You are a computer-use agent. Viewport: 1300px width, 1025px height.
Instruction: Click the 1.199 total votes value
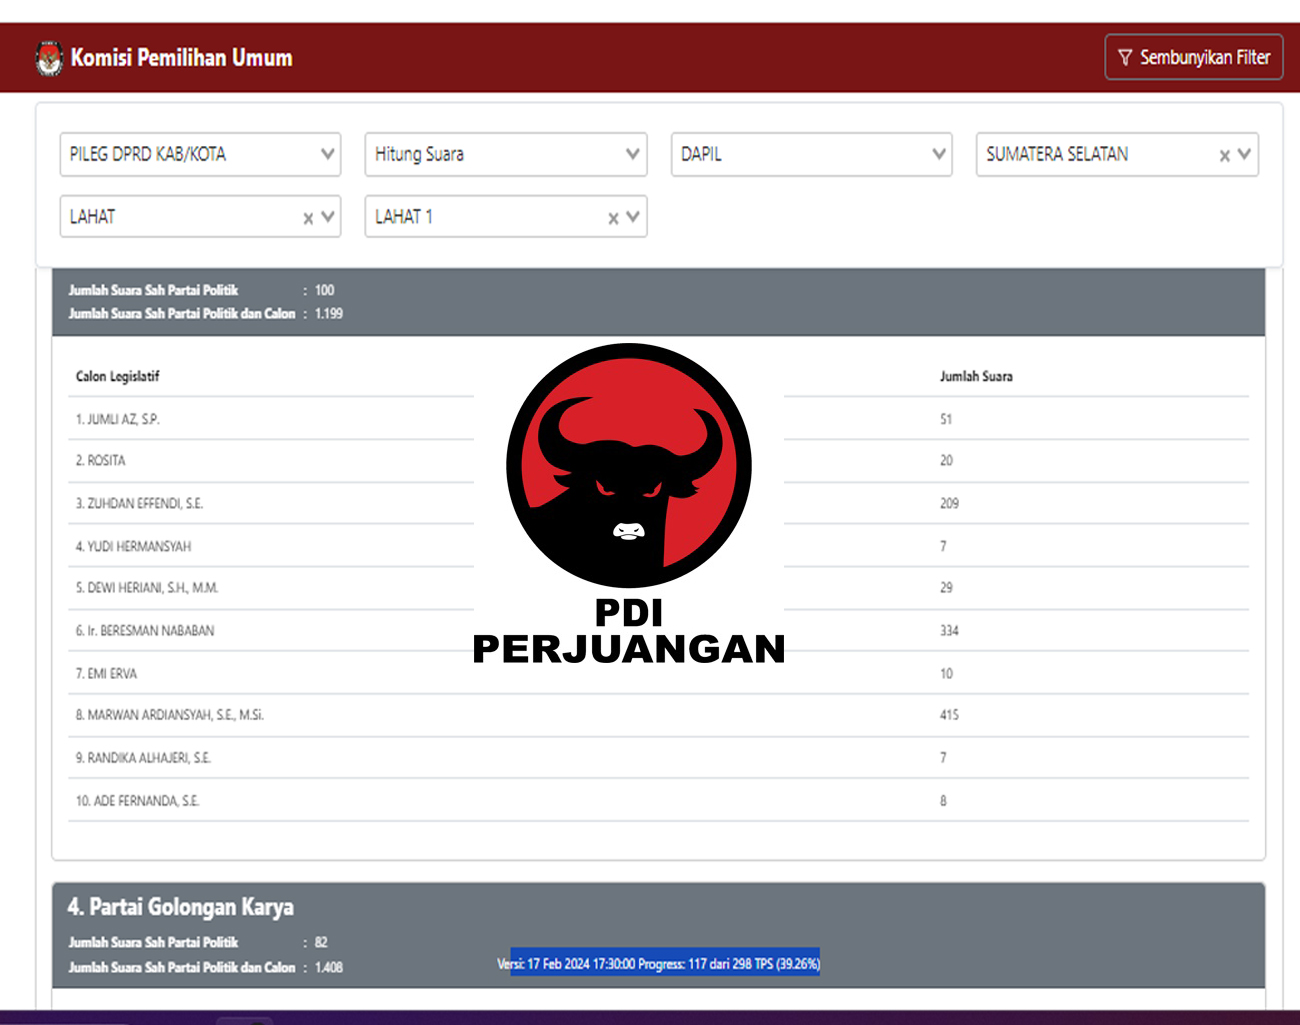(329, 314)
